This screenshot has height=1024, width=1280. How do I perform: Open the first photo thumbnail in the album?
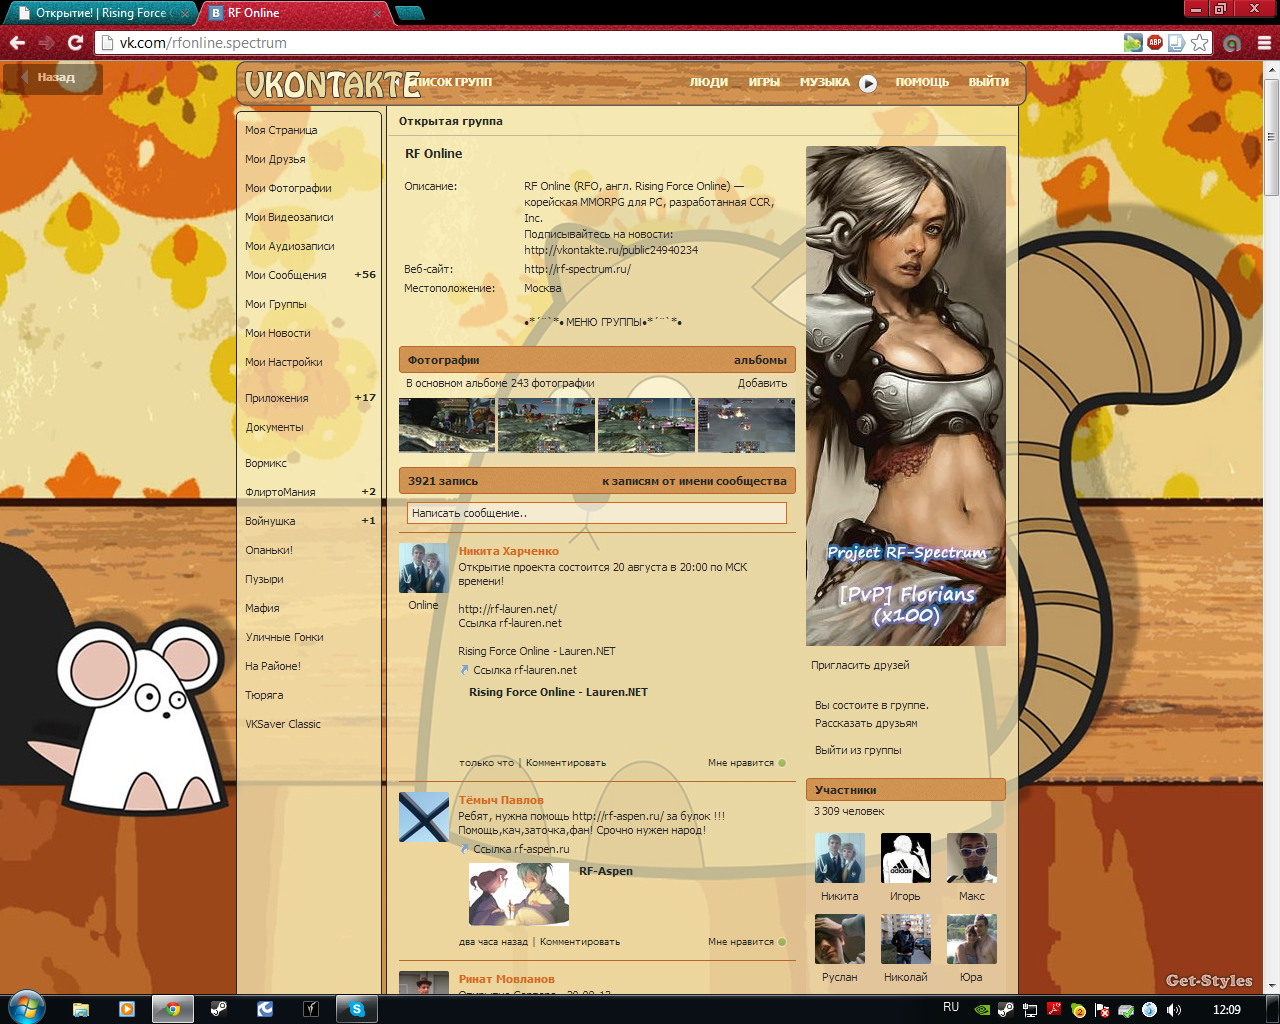pos(447,425)
